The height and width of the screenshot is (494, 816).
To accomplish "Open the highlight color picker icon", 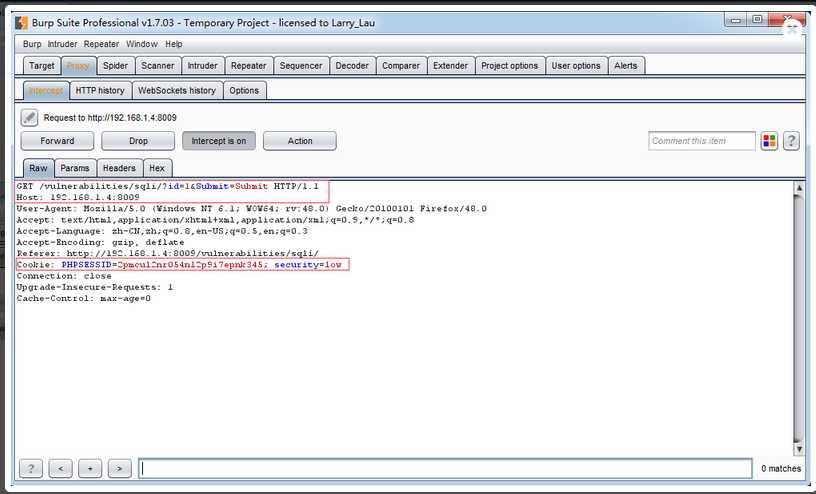I will point(769,141).
